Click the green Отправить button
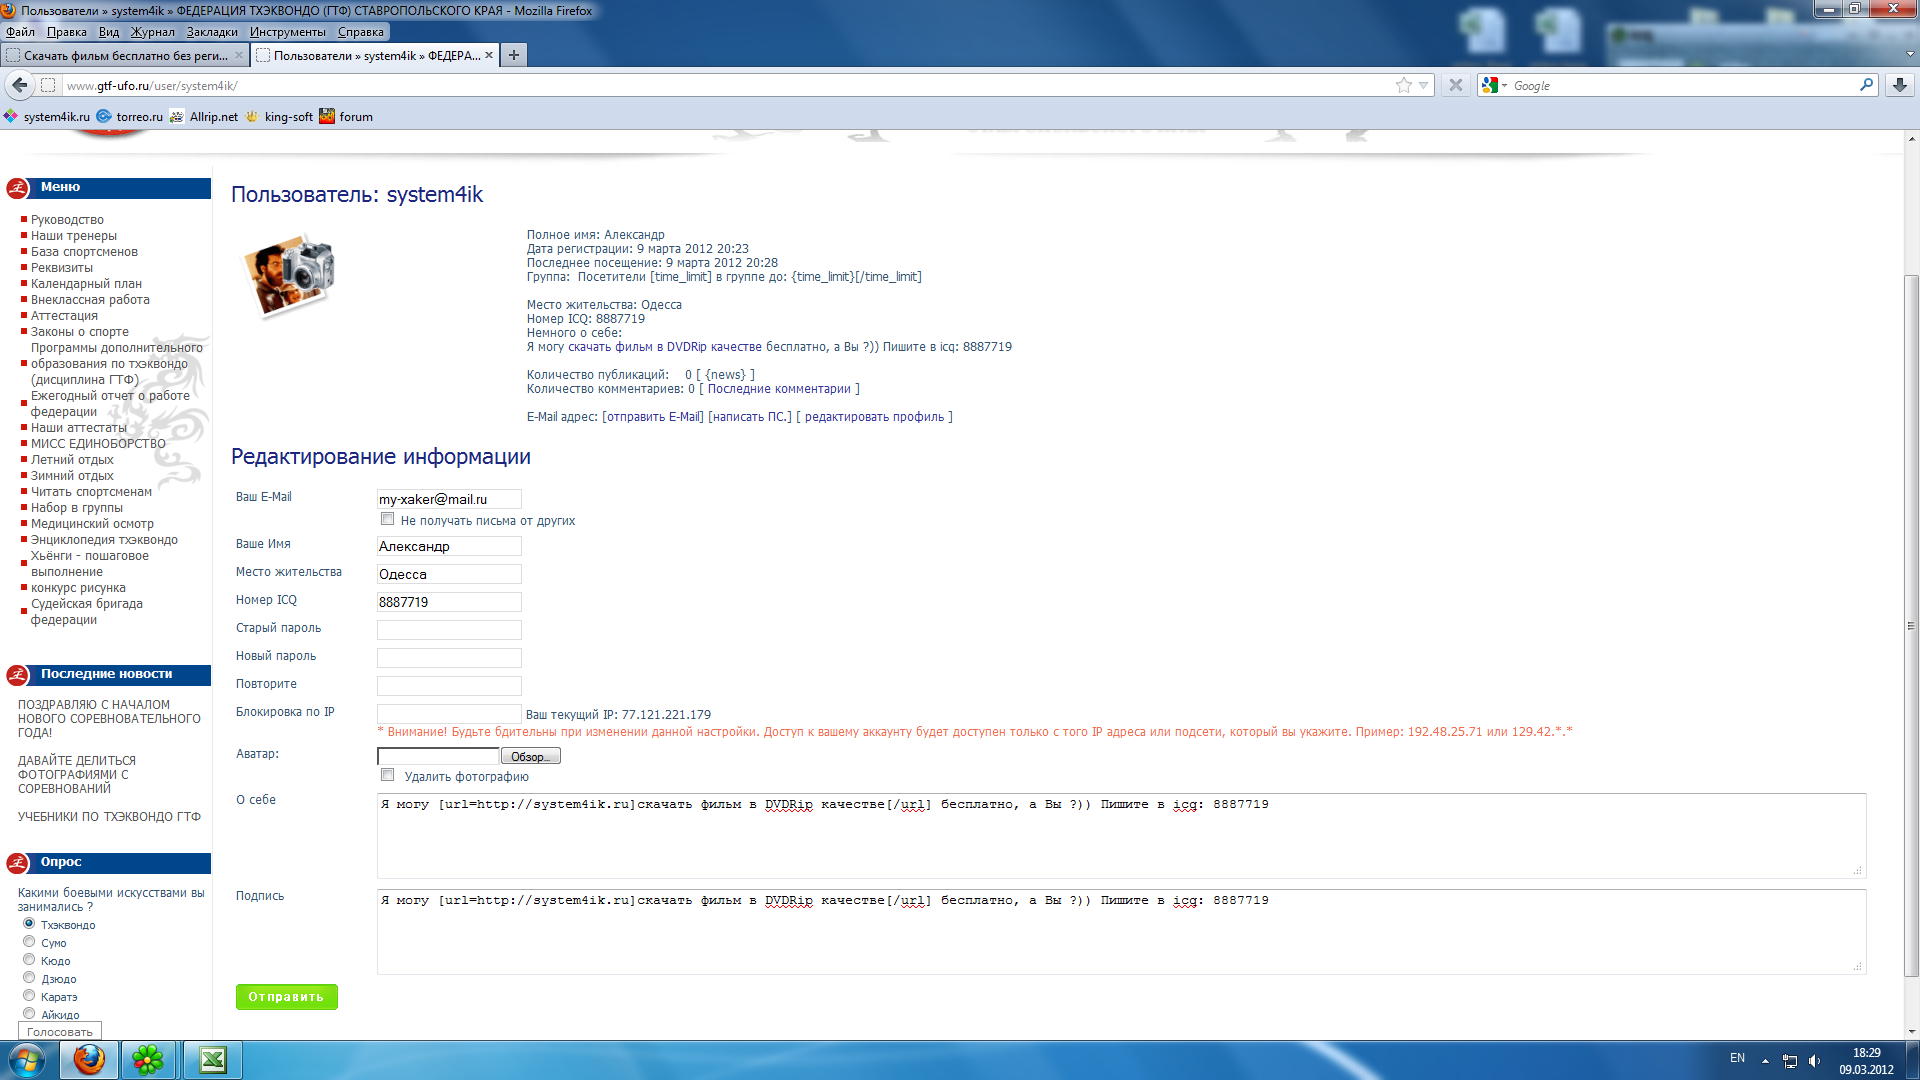The height and width of the screenshot is (1080, 1920). (287, 997)
